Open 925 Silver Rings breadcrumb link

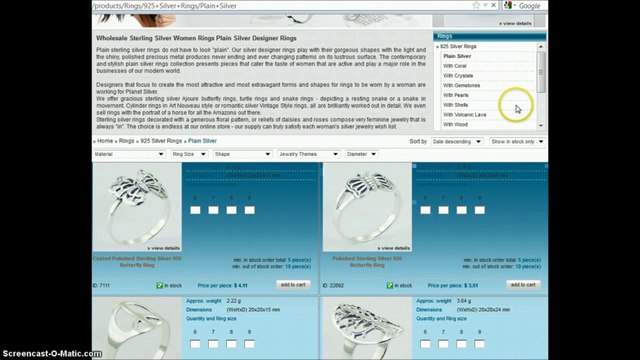pos(161,141)
